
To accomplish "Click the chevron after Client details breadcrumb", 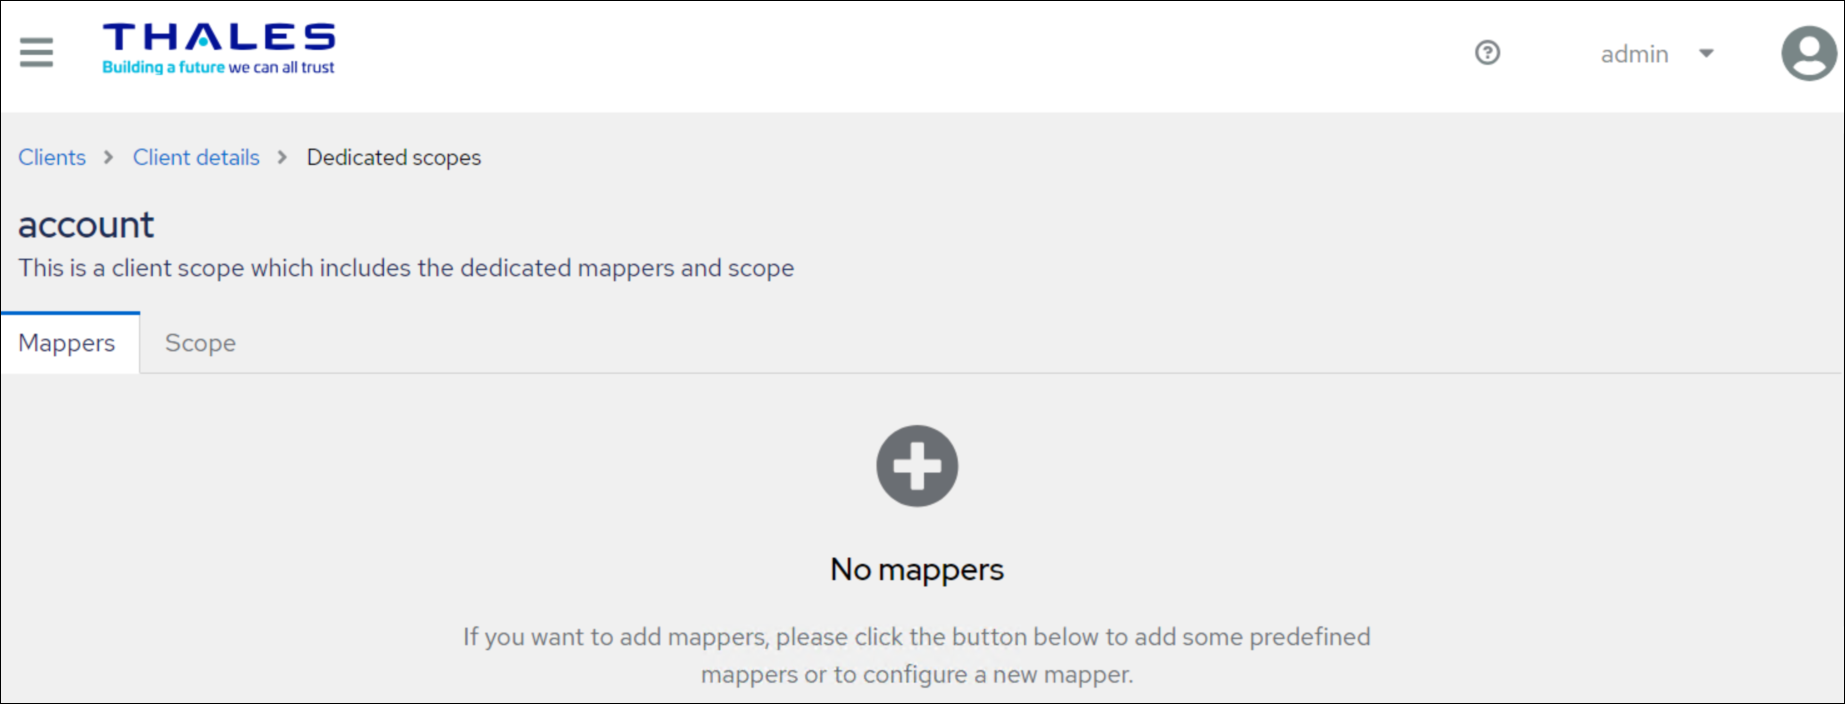I will tap(283, 158).
